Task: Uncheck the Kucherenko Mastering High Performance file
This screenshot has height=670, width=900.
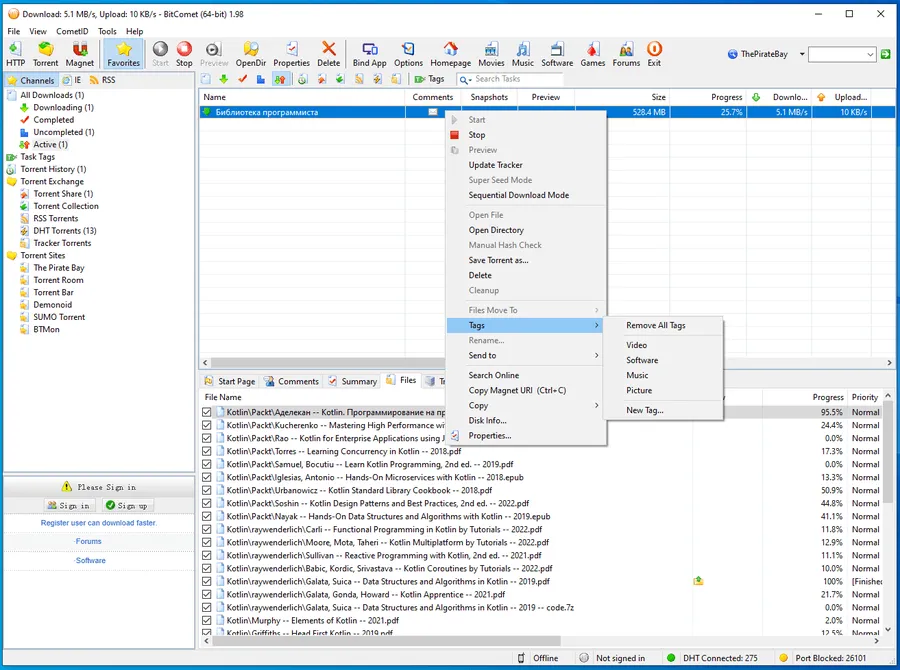Action: tap(207, 425)
